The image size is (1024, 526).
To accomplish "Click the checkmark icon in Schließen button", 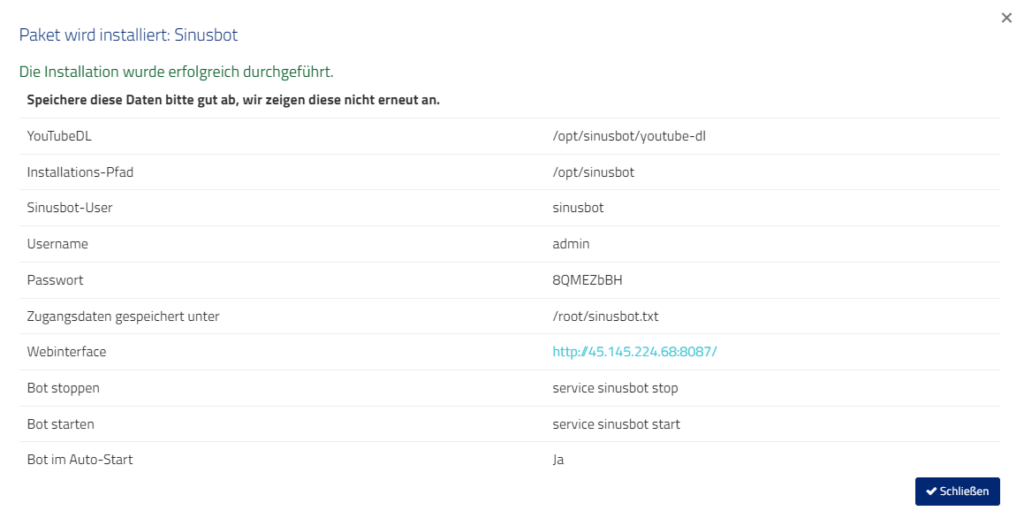I will coord(931,491).
